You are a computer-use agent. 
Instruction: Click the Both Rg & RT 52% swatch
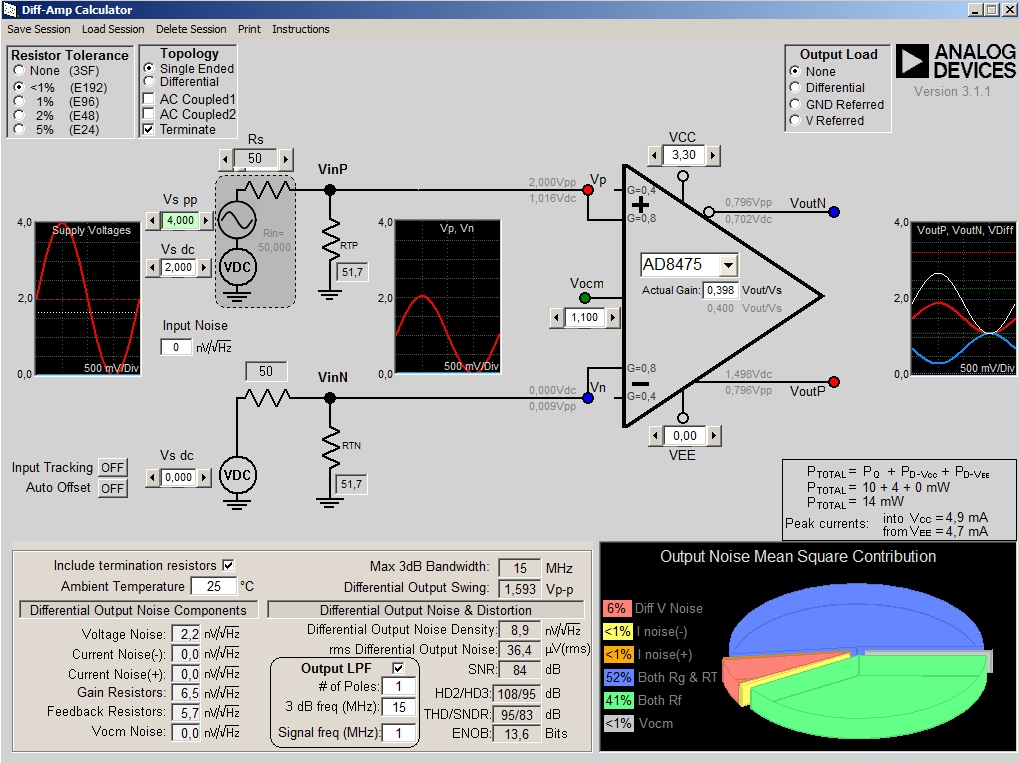[618, 677]
